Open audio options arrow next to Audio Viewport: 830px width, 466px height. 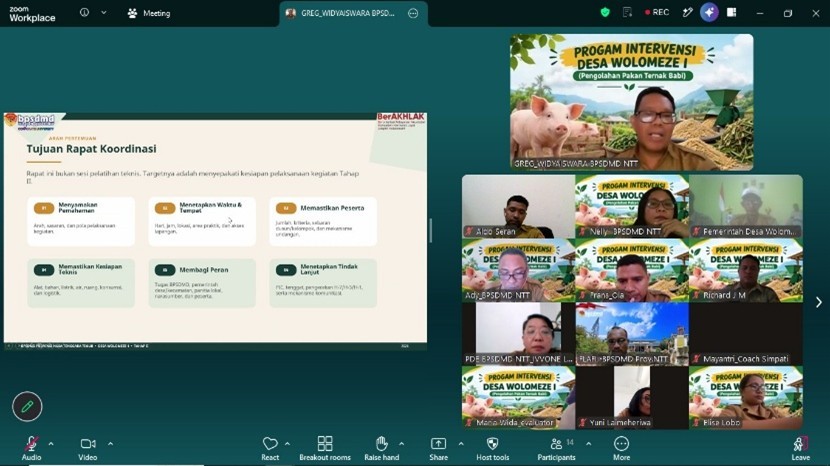point(51,444)
